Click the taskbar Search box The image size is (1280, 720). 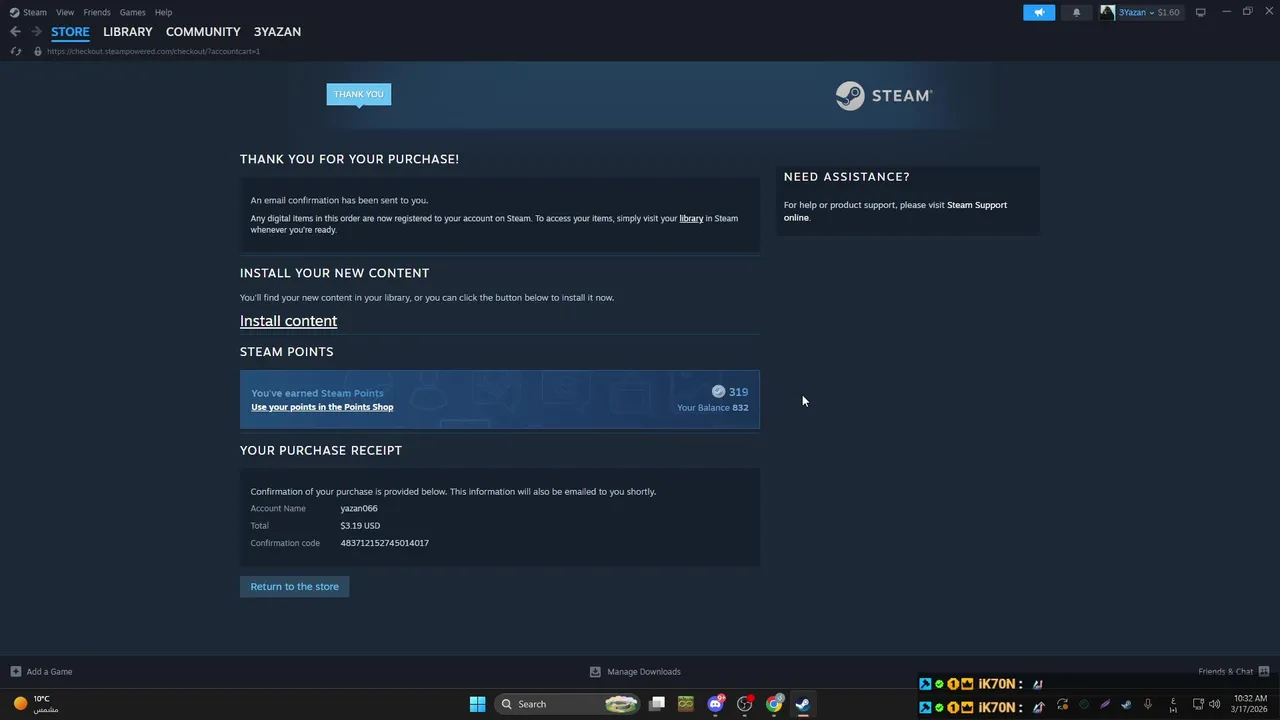click(567, 704)
